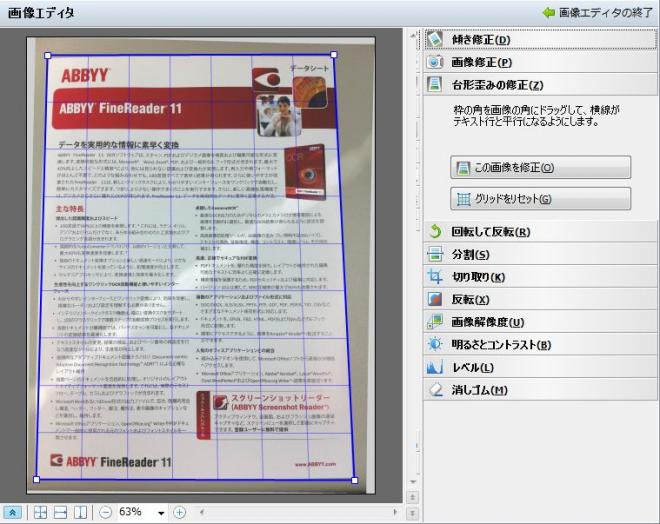
Task: Click the split page icon beside 分割
Action: coord(435,254)
